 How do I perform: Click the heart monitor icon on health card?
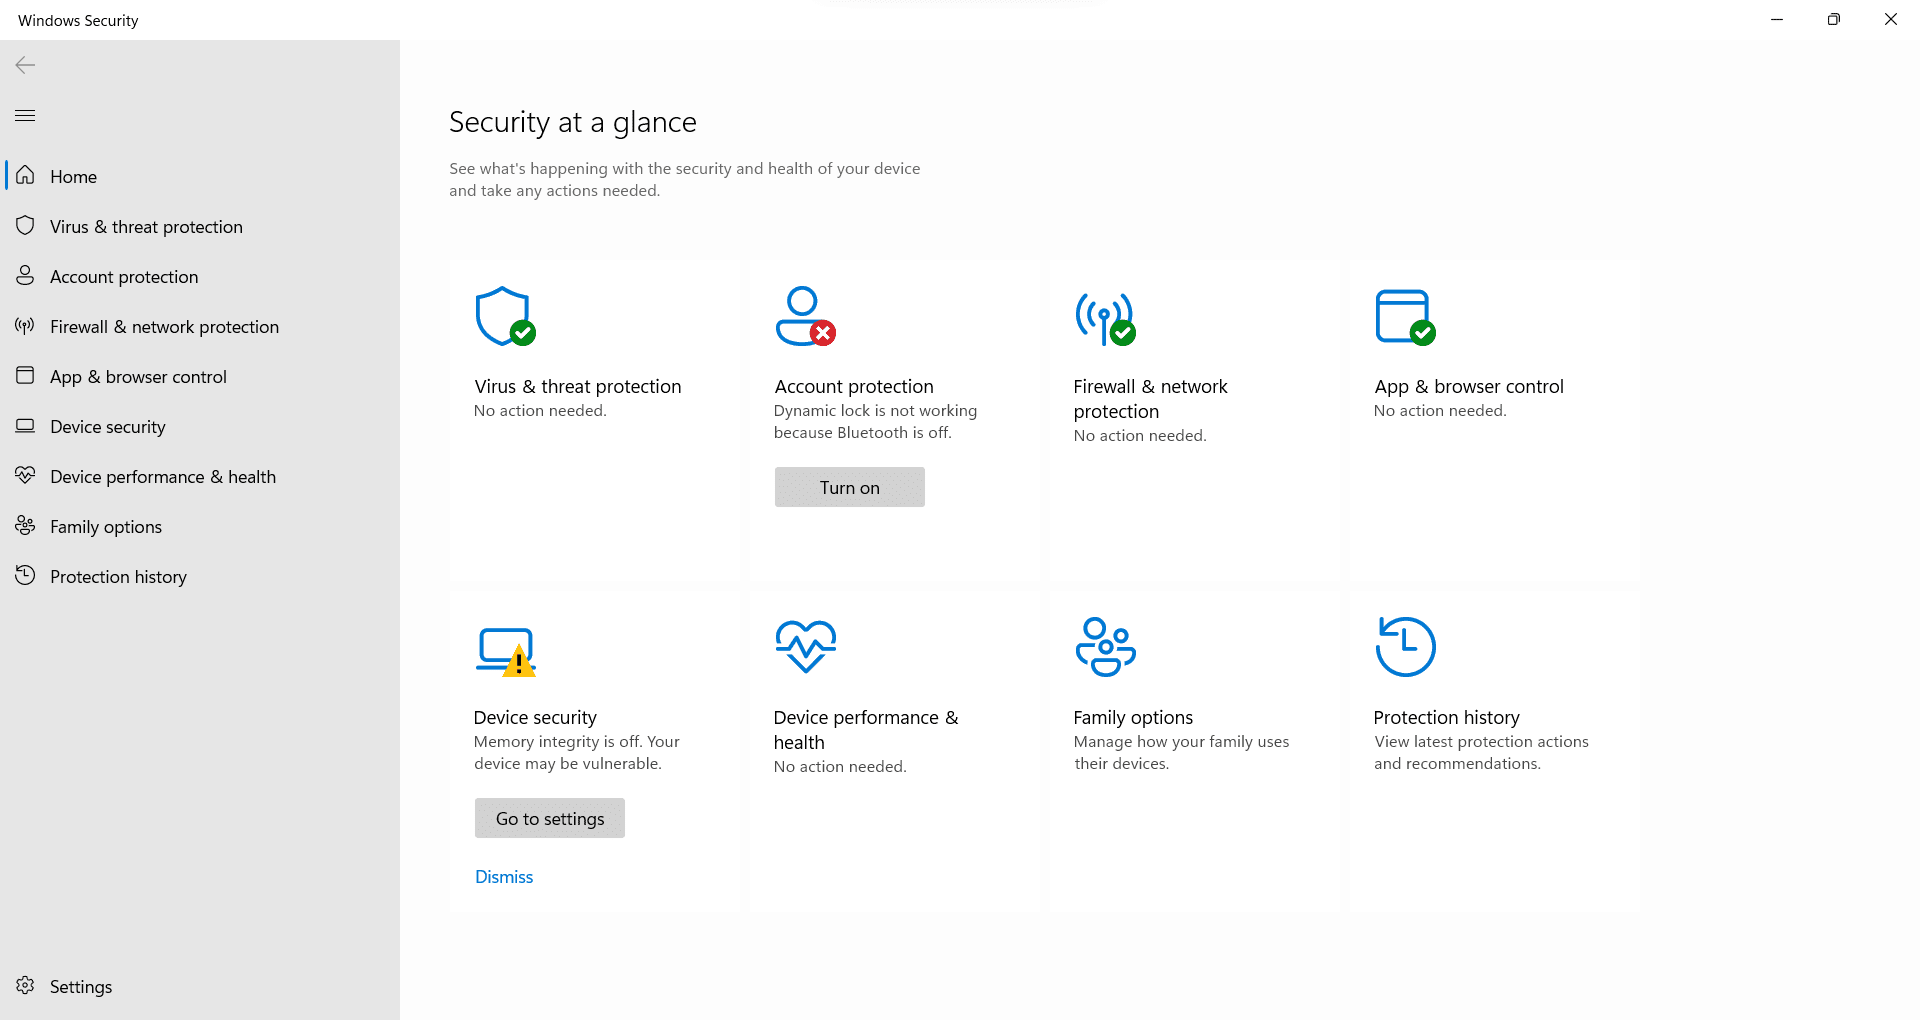coord(805,646)
